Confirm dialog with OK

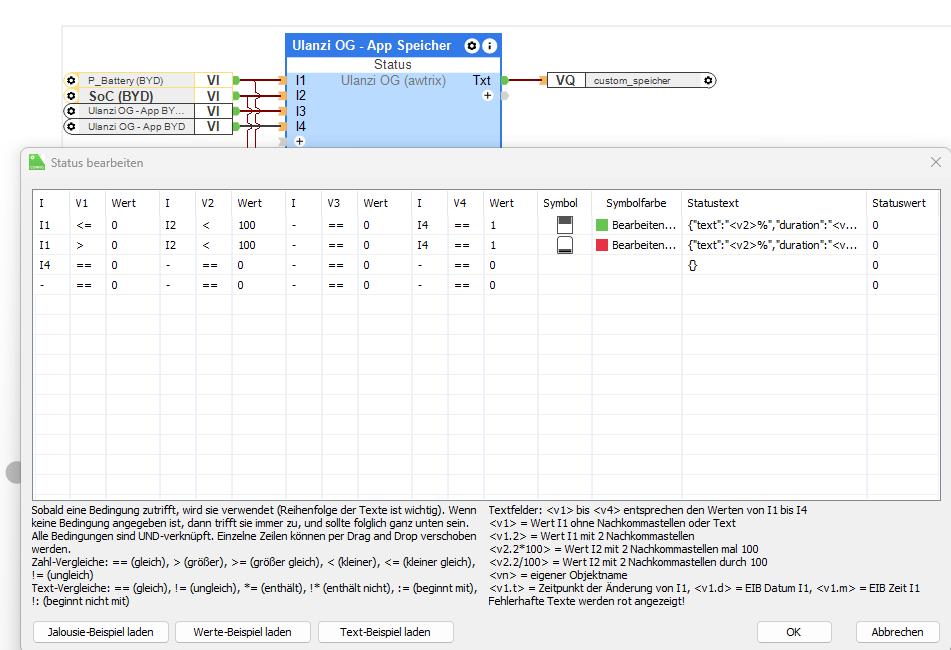pyautogui.click(x=793, y=632)
